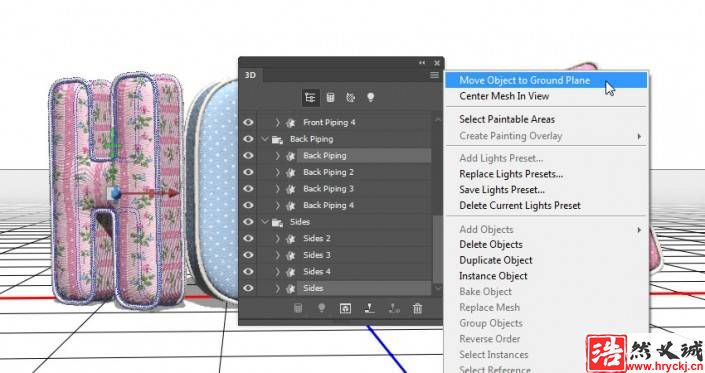This screenshot has width=705, height=373.
Task: Filter 3D panel by whole scene
Action: (x=310, y=98)
